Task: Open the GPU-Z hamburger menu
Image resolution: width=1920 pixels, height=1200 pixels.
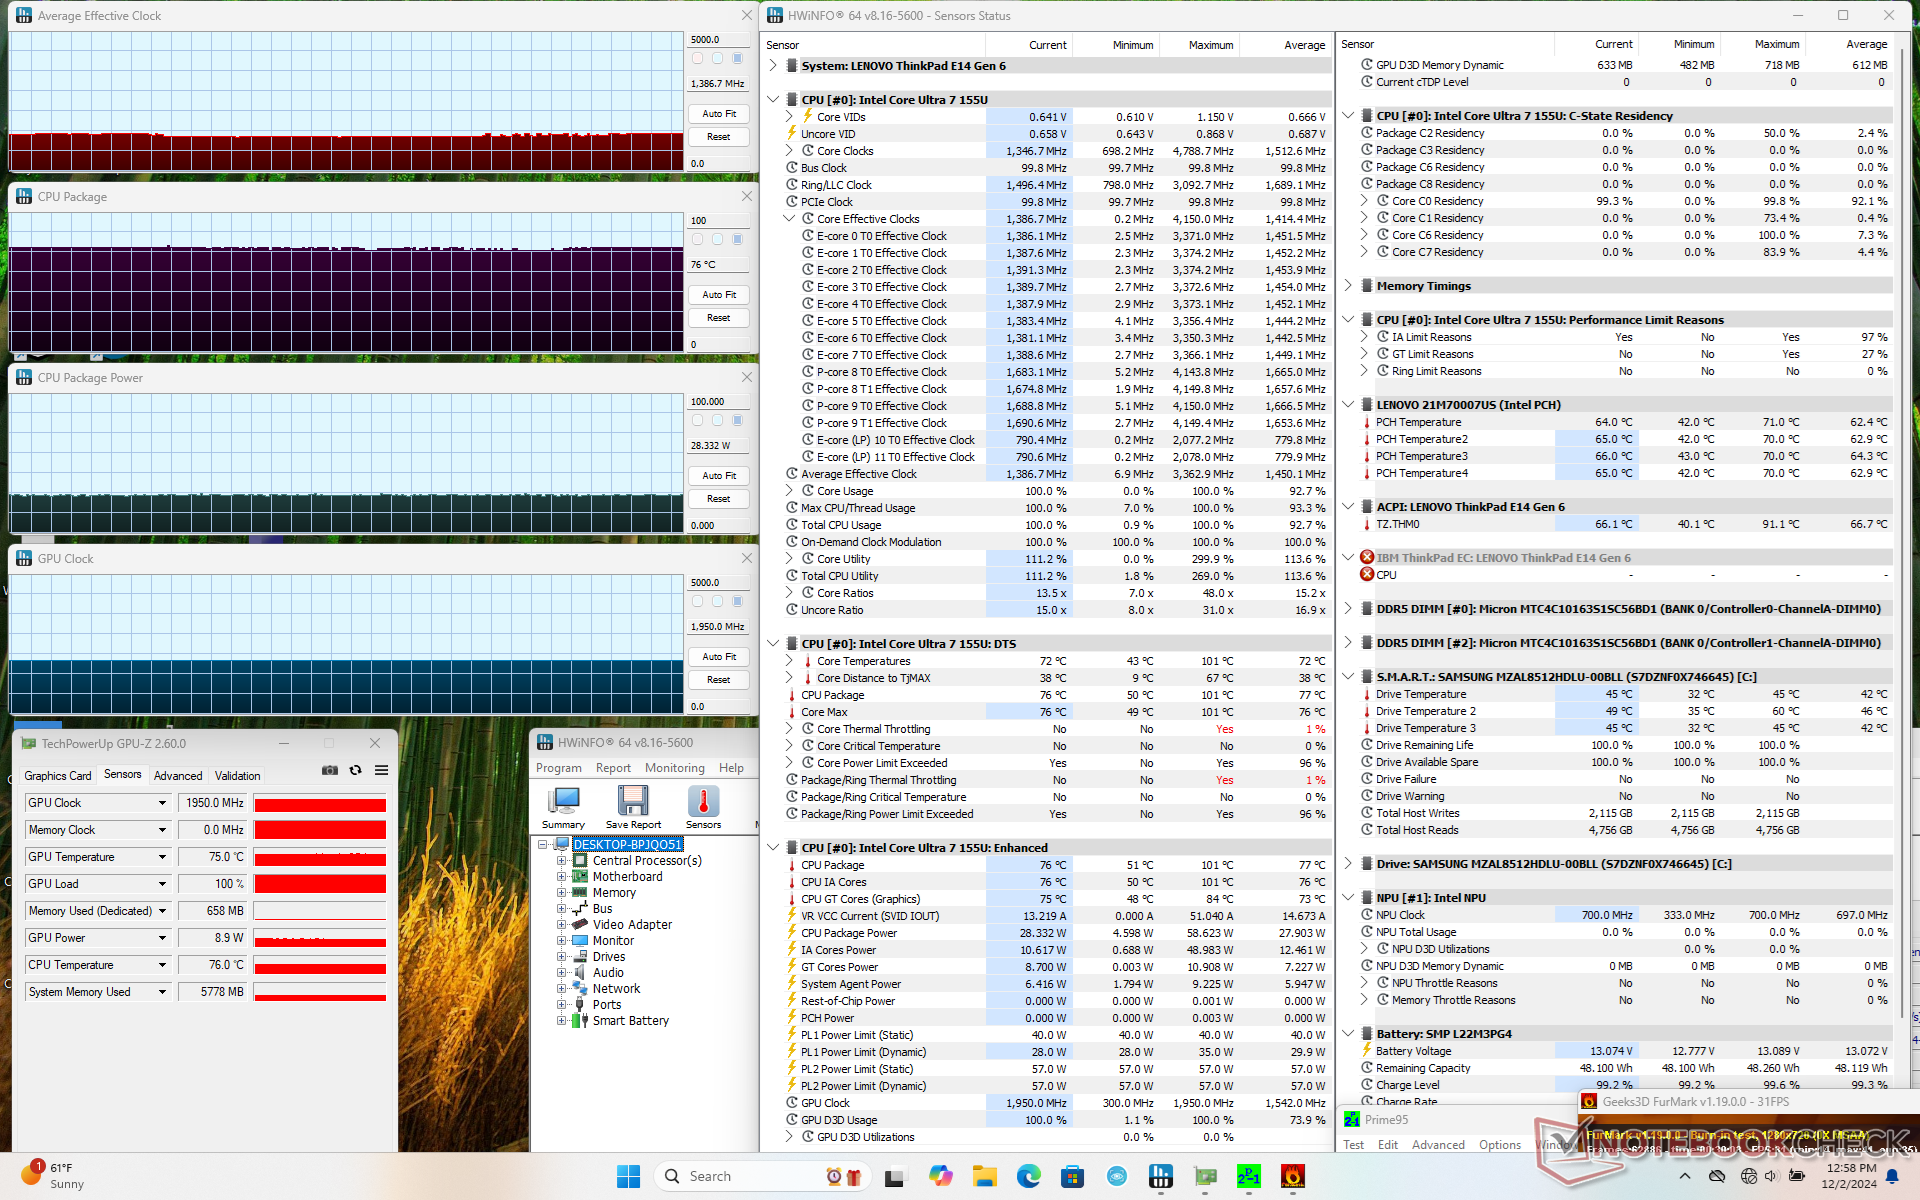Action: 381,770
